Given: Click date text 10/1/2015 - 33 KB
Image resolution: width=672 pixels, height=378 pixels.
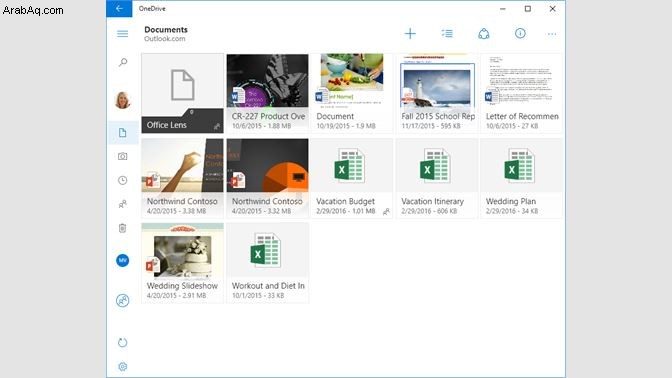Looking at the screenshot, I should tap(258, 296).
